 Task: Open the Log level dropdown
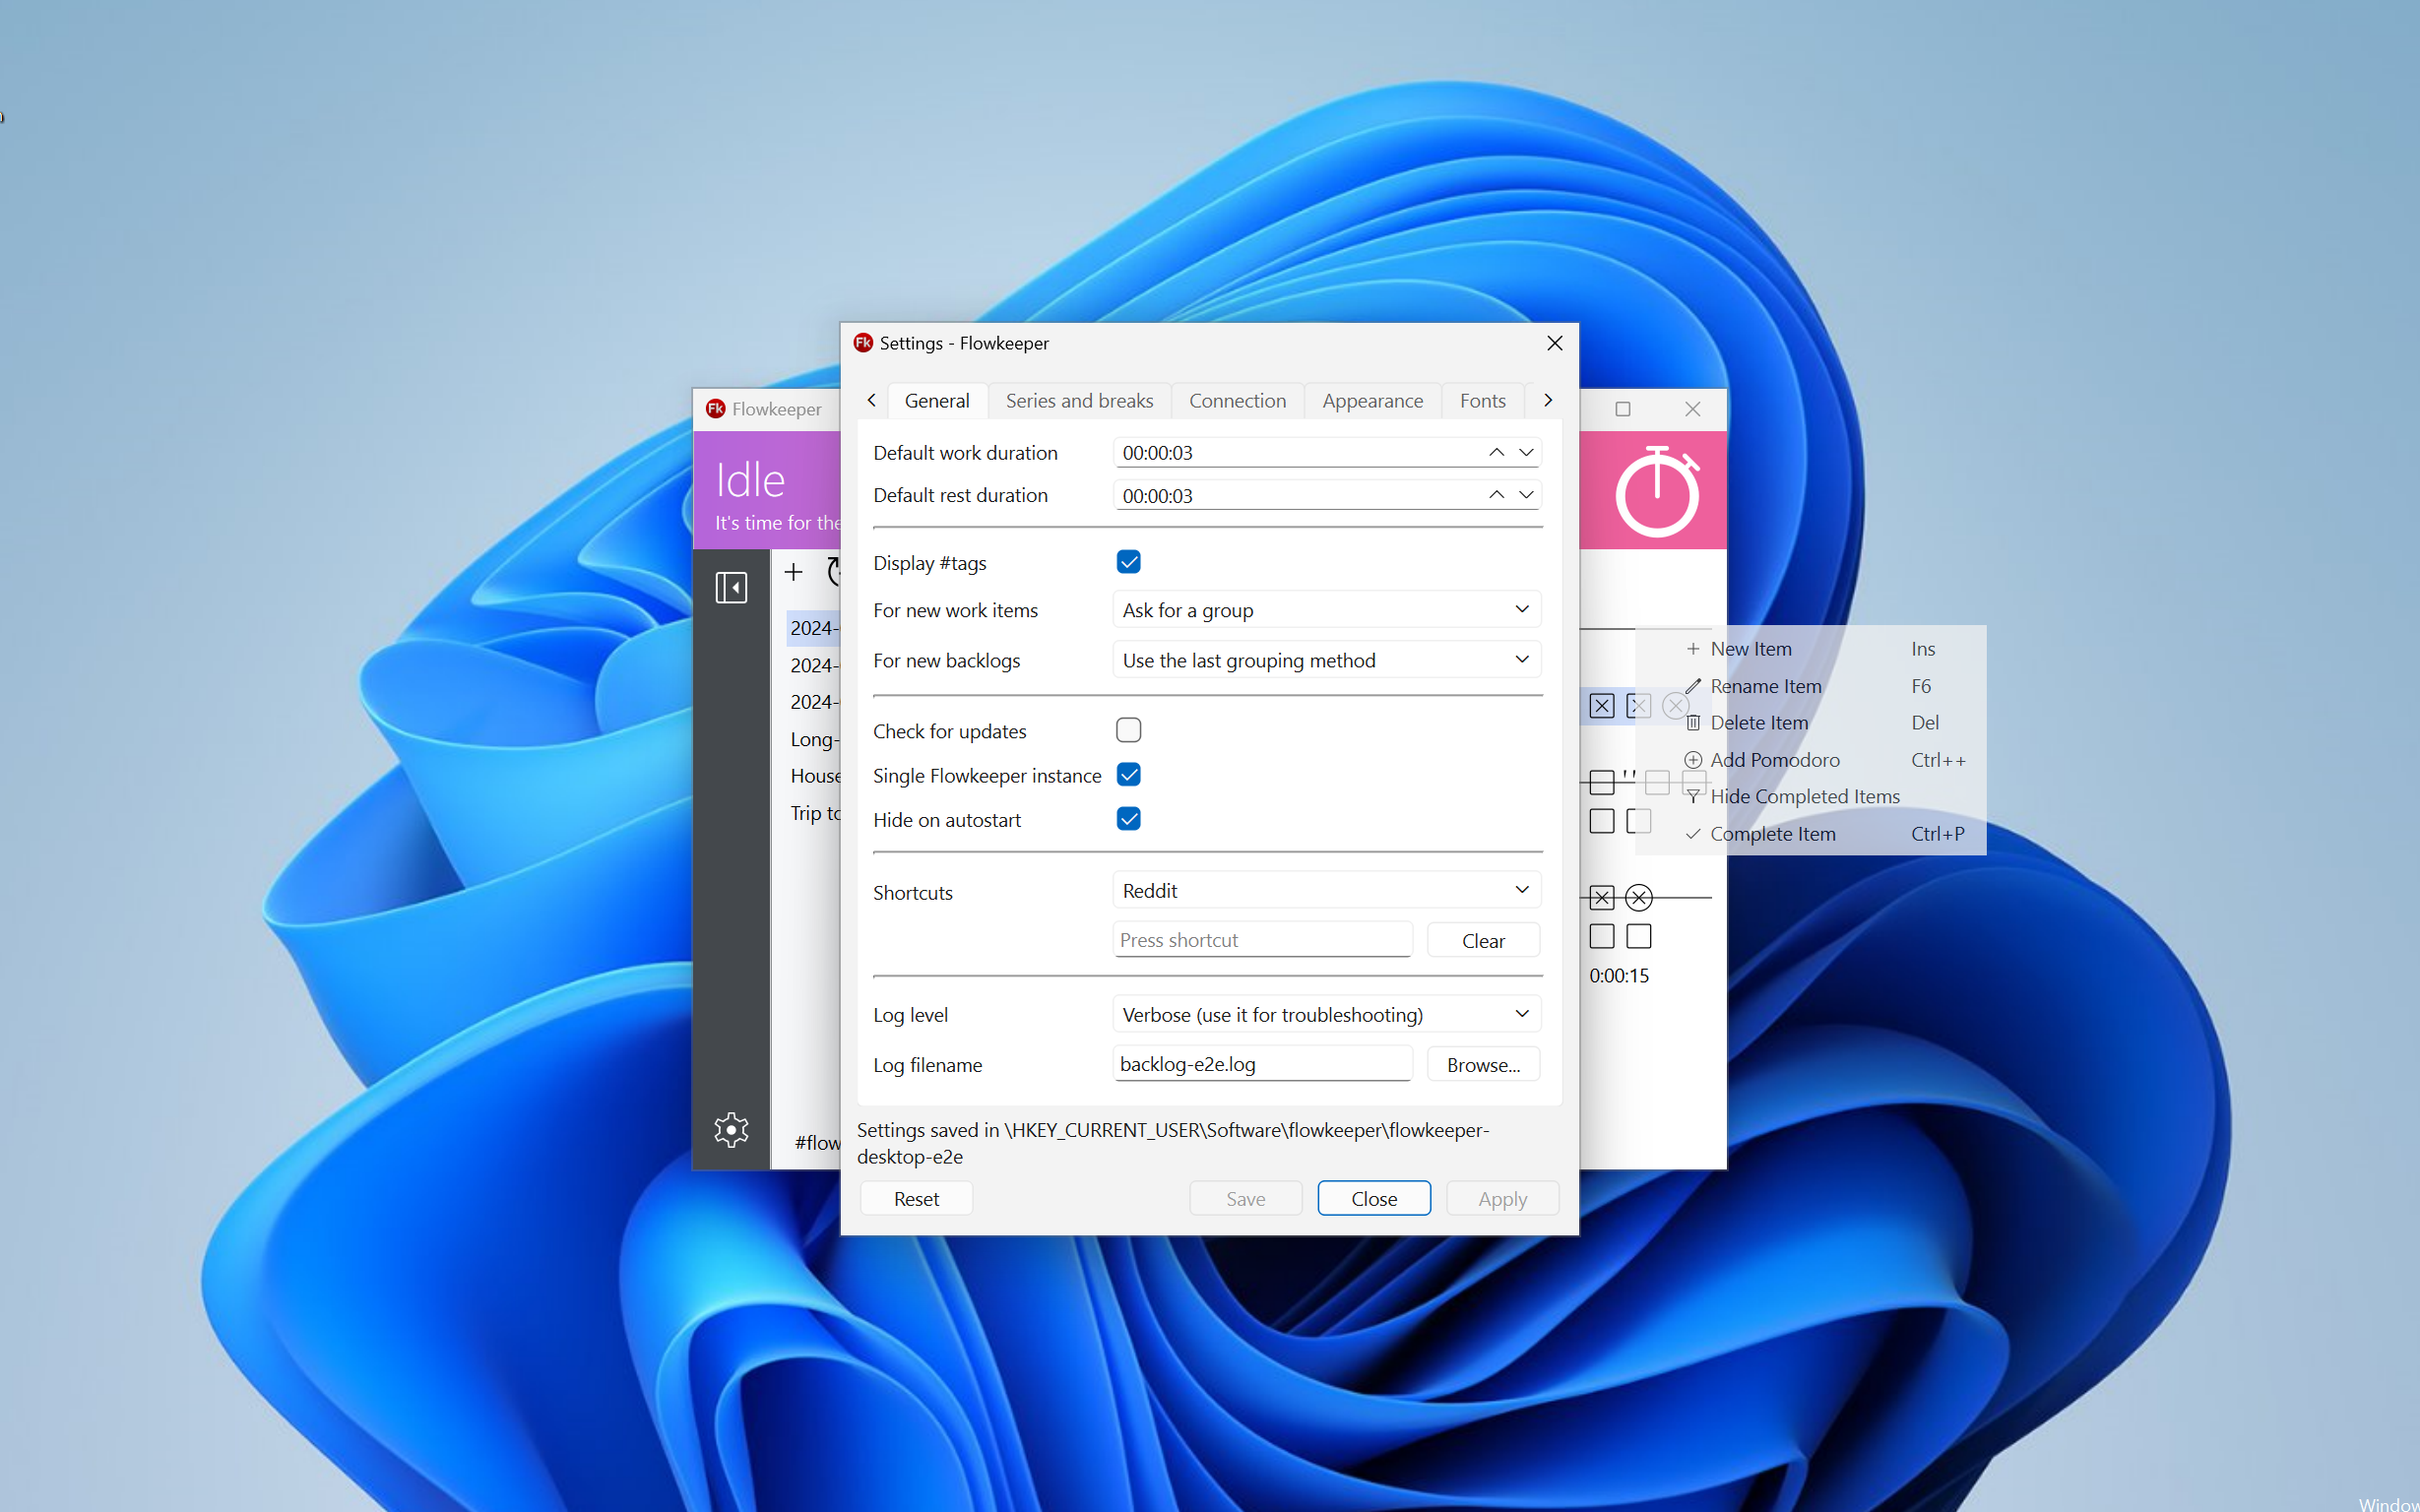(1326, 1014)
